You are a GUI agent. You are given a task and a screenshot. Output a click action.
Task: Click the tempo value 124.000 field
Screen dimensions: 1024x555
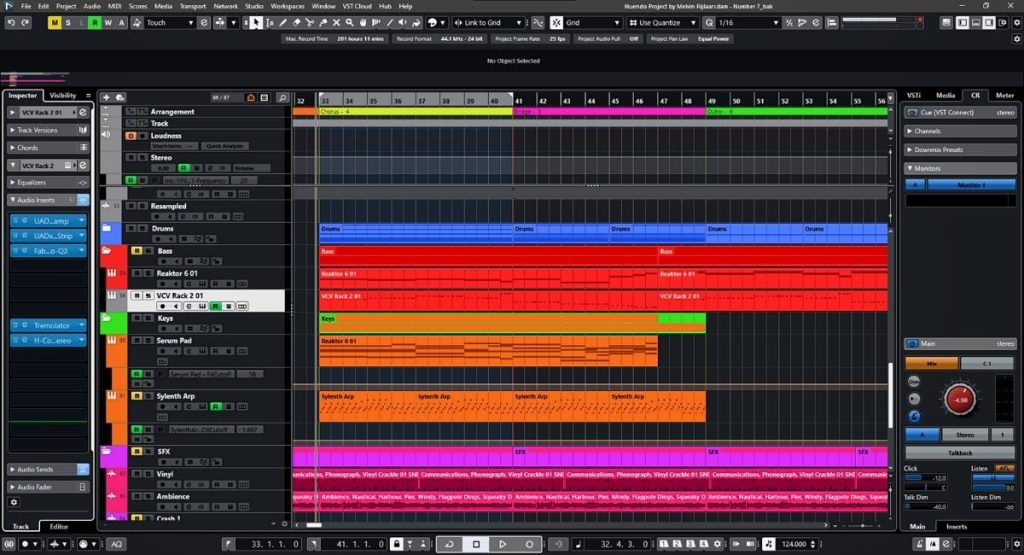[794, 544]
